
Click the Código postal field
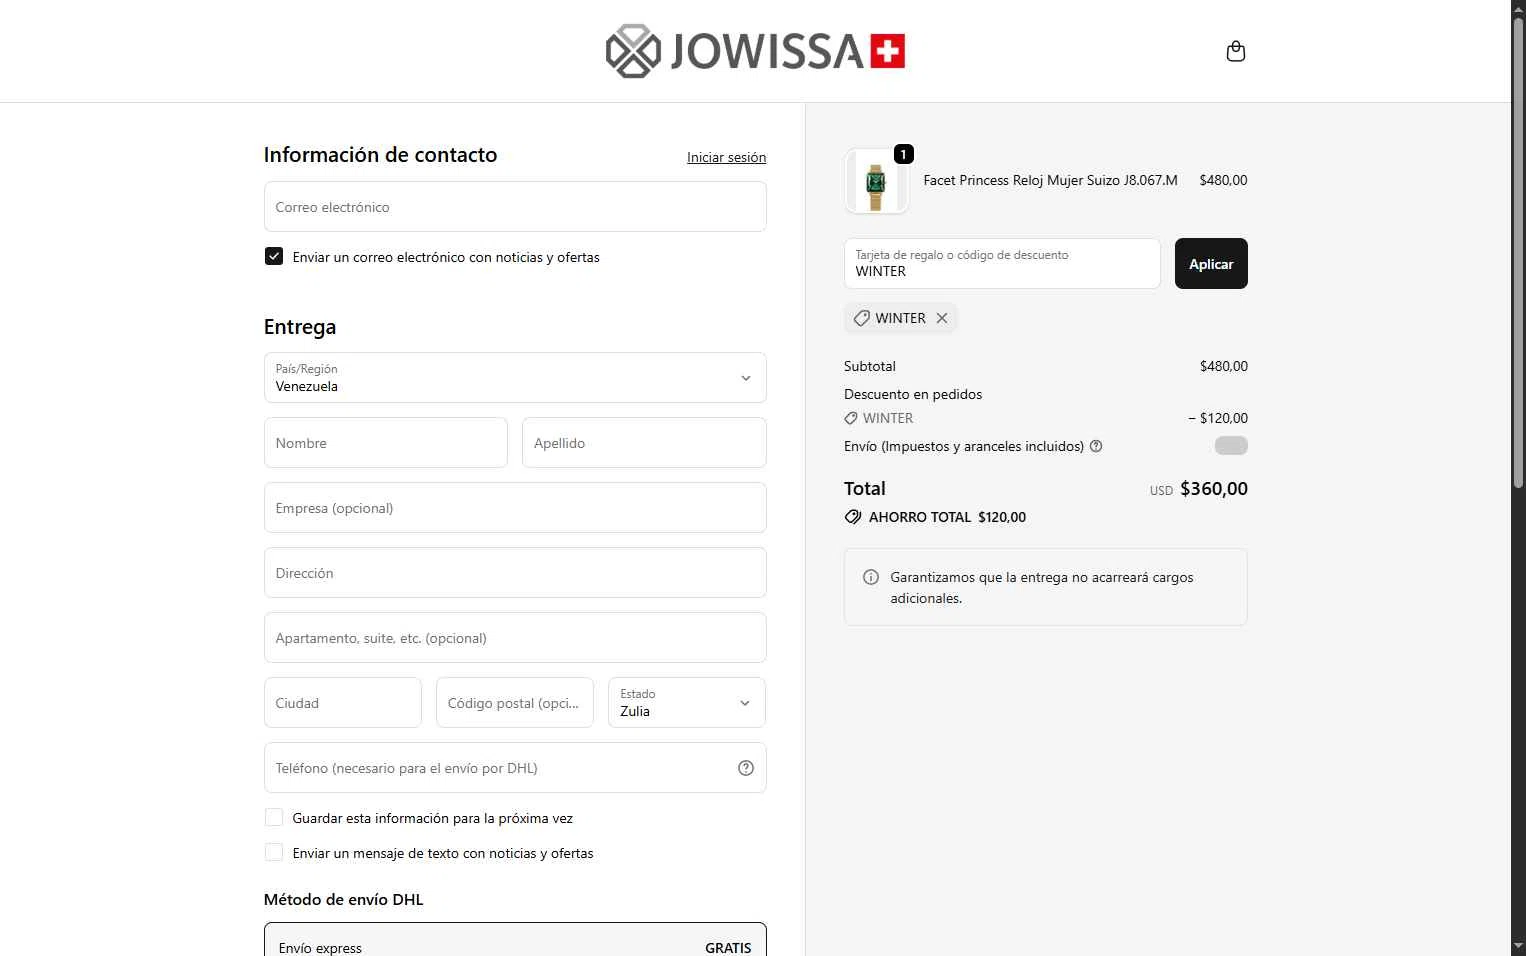[515, 702]
